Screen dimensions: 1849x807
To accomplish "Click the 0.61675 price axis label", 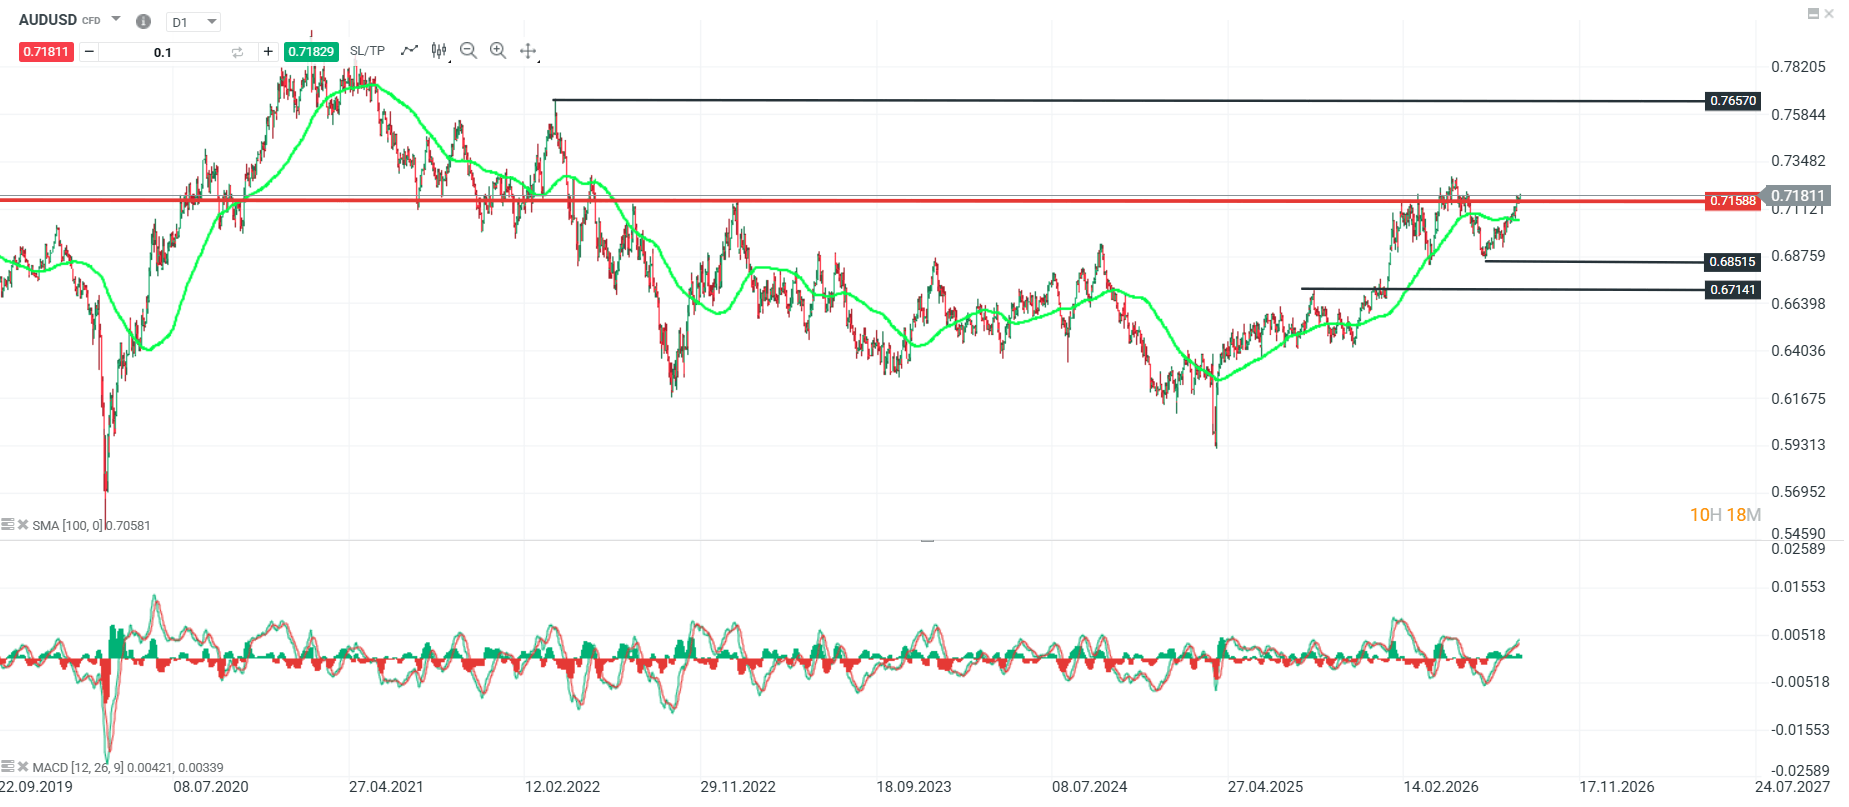I will [1798, 399].
